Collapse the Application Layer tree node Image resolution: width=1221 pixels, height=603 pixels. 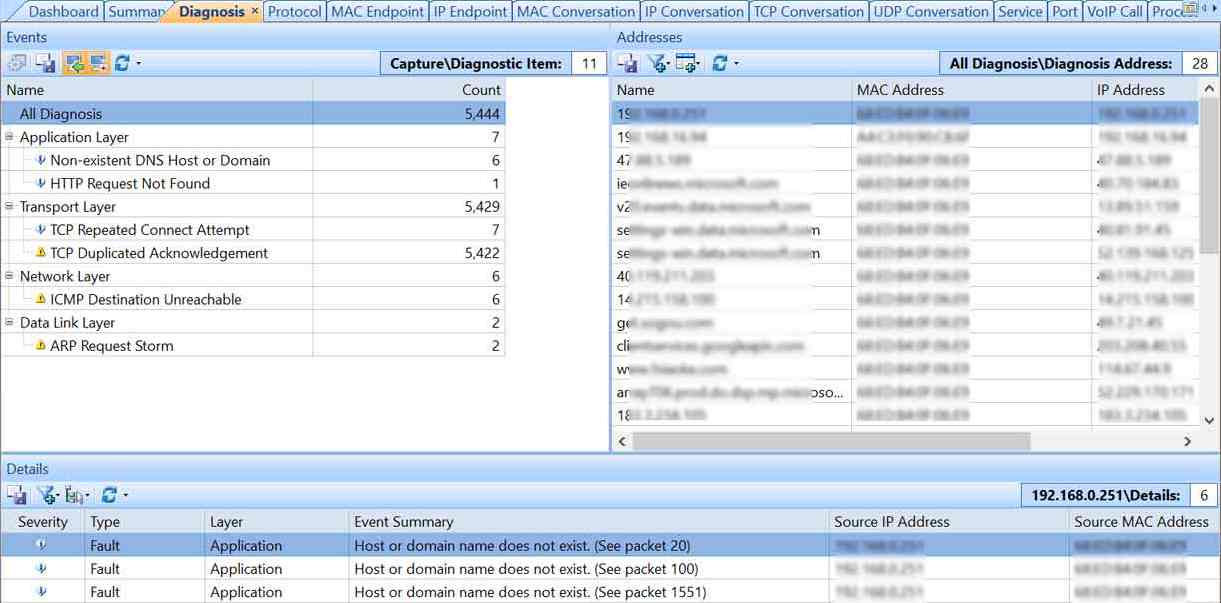[x=9, y=137]
